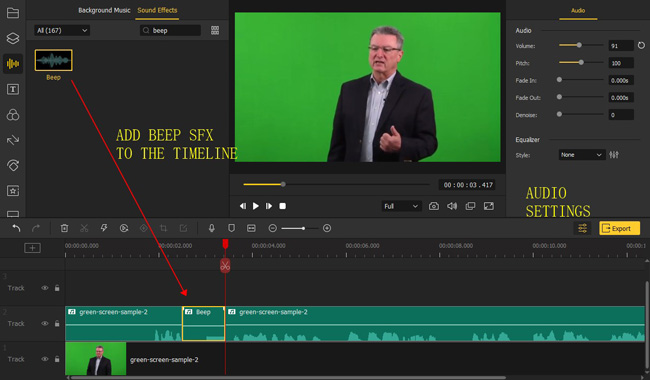
Task: Select the audio waveform sidebar icon
Action: point(13,64)
